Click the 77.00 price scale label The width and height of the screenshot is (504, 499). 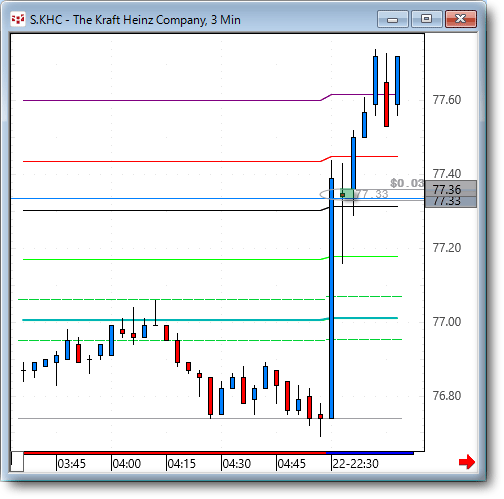pos(447,322)
